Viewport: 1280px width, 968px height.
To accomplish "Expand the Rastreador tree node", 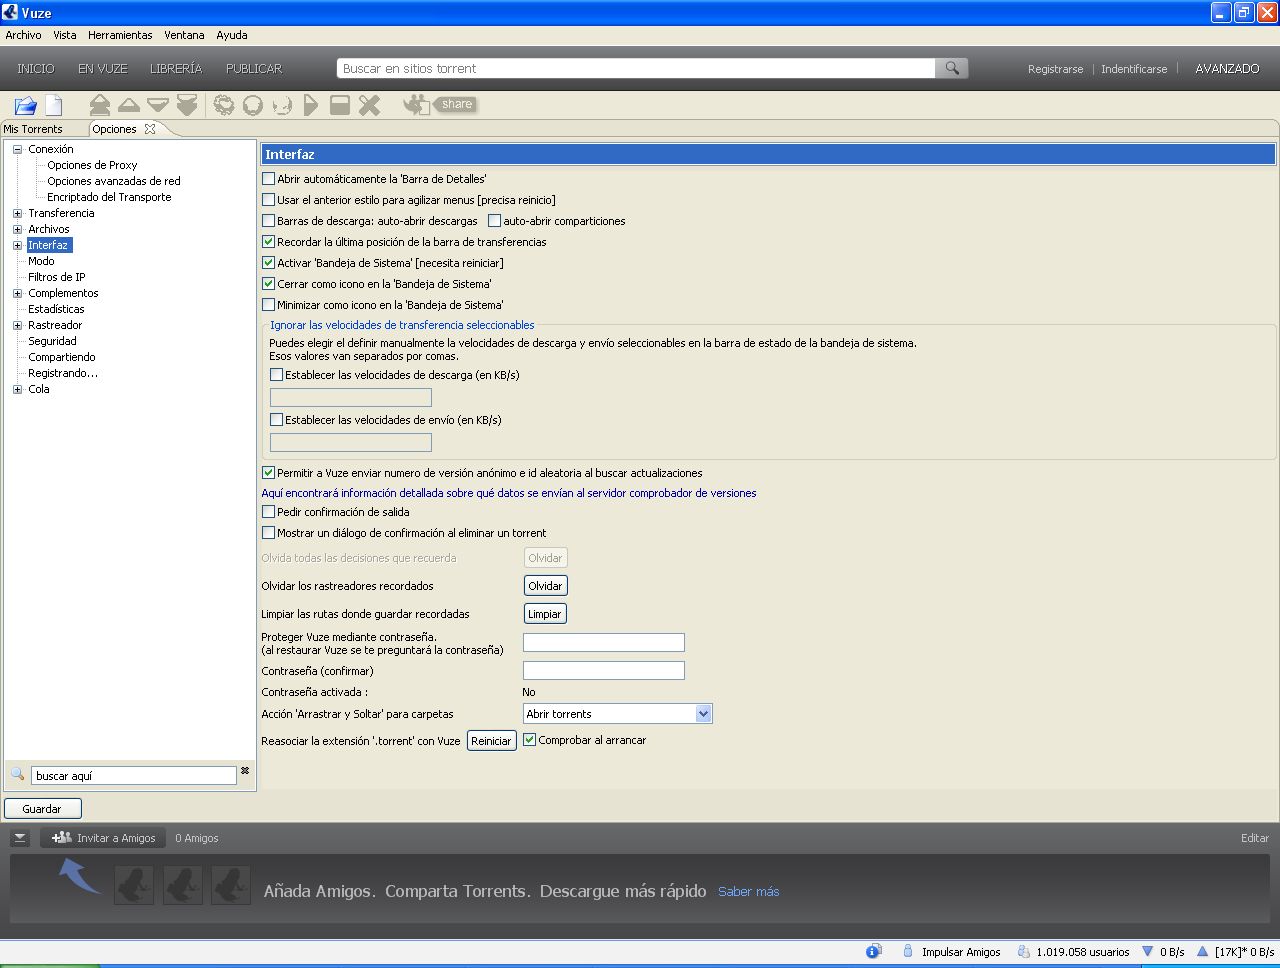I will click(17, 325).
